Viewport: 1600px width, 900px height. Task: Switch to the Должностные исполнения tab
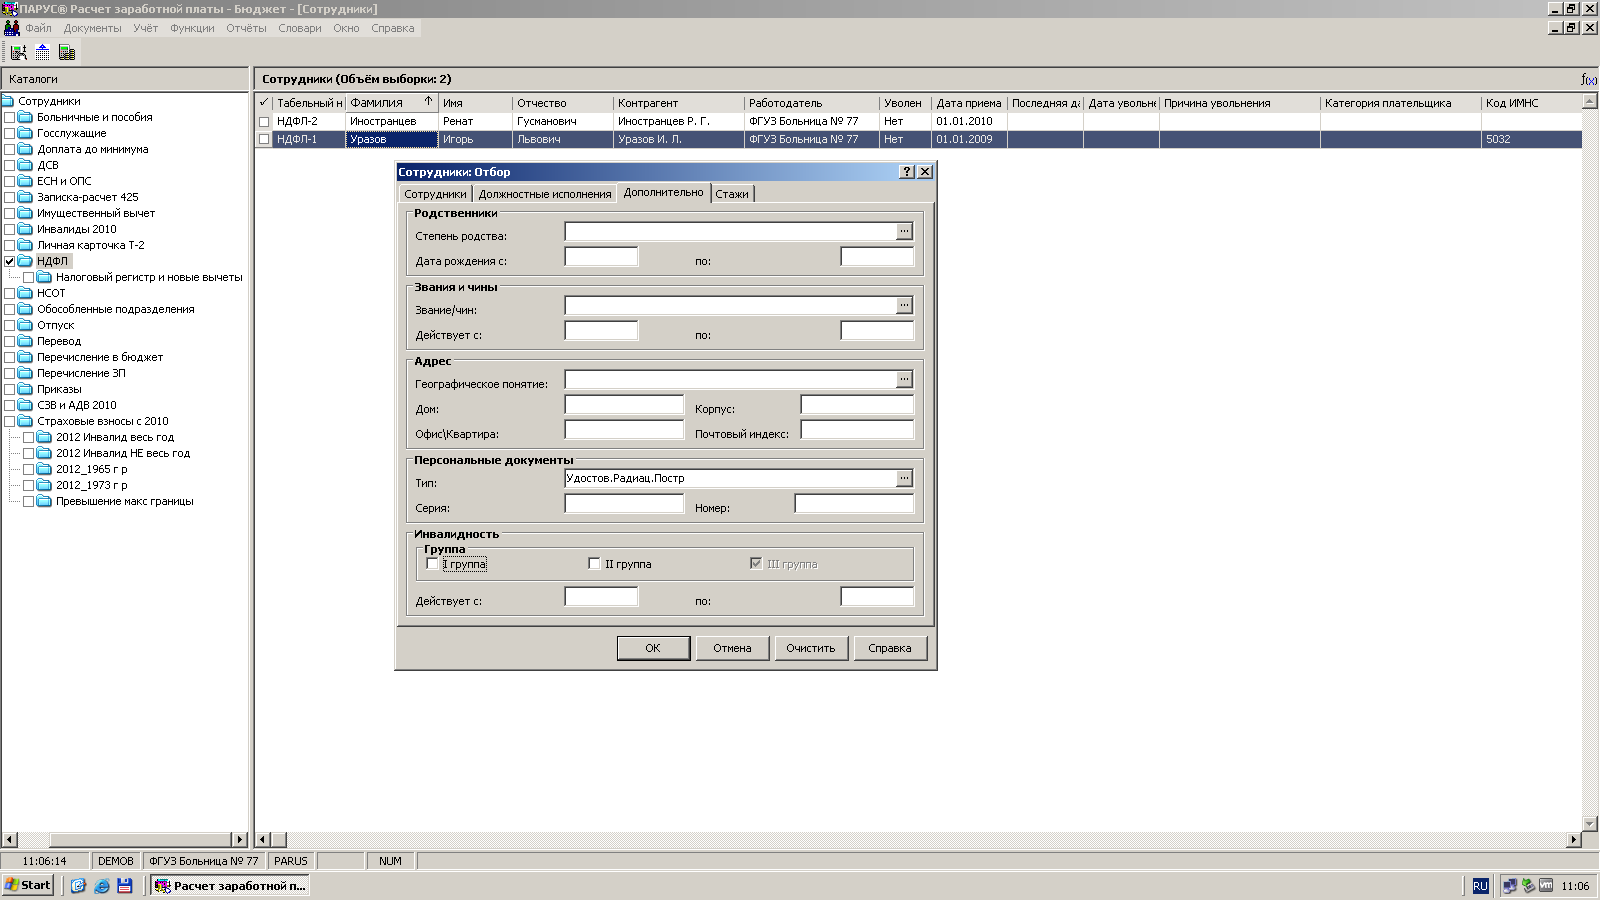pyautogui.click(x=544, y=194)
